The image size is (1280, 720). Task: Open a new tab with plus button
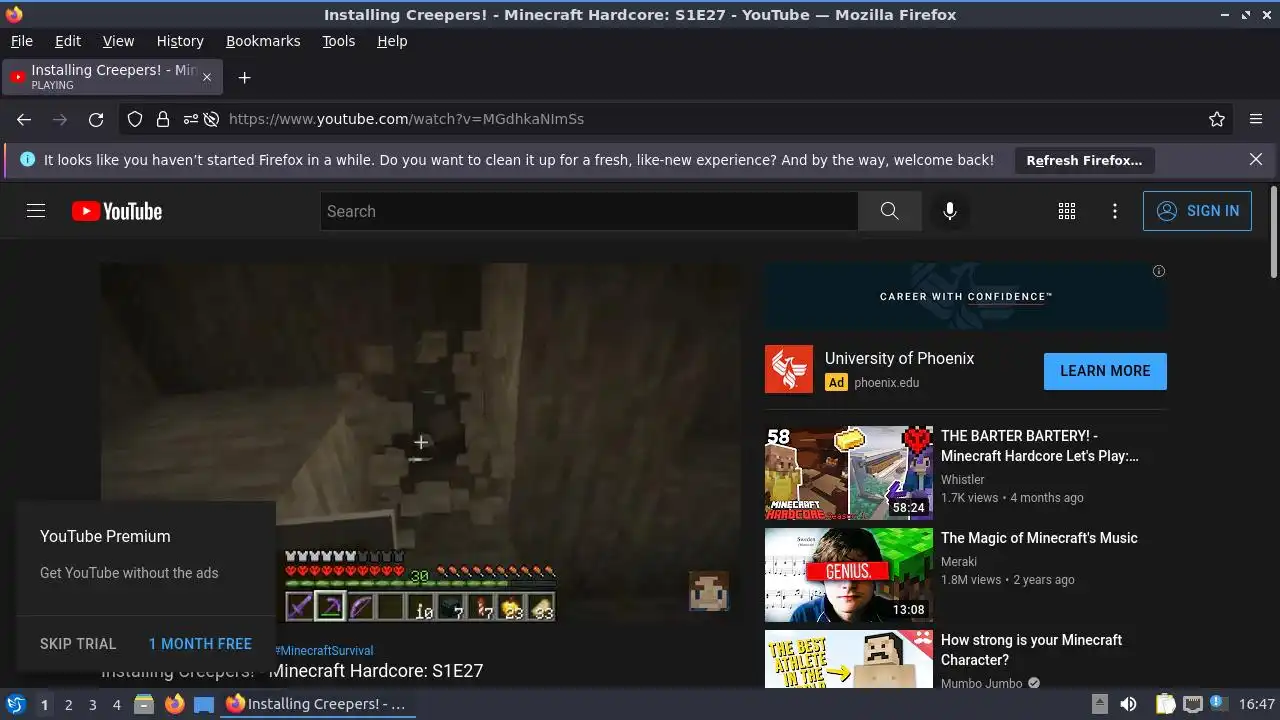[244, 77]
